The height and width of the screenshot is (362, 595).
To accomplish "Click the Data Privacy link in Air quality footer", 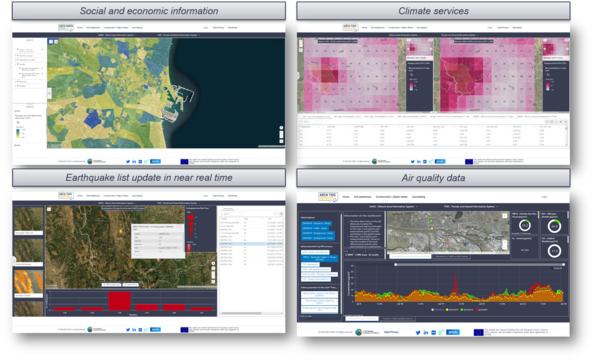I will tap(391, 332).
